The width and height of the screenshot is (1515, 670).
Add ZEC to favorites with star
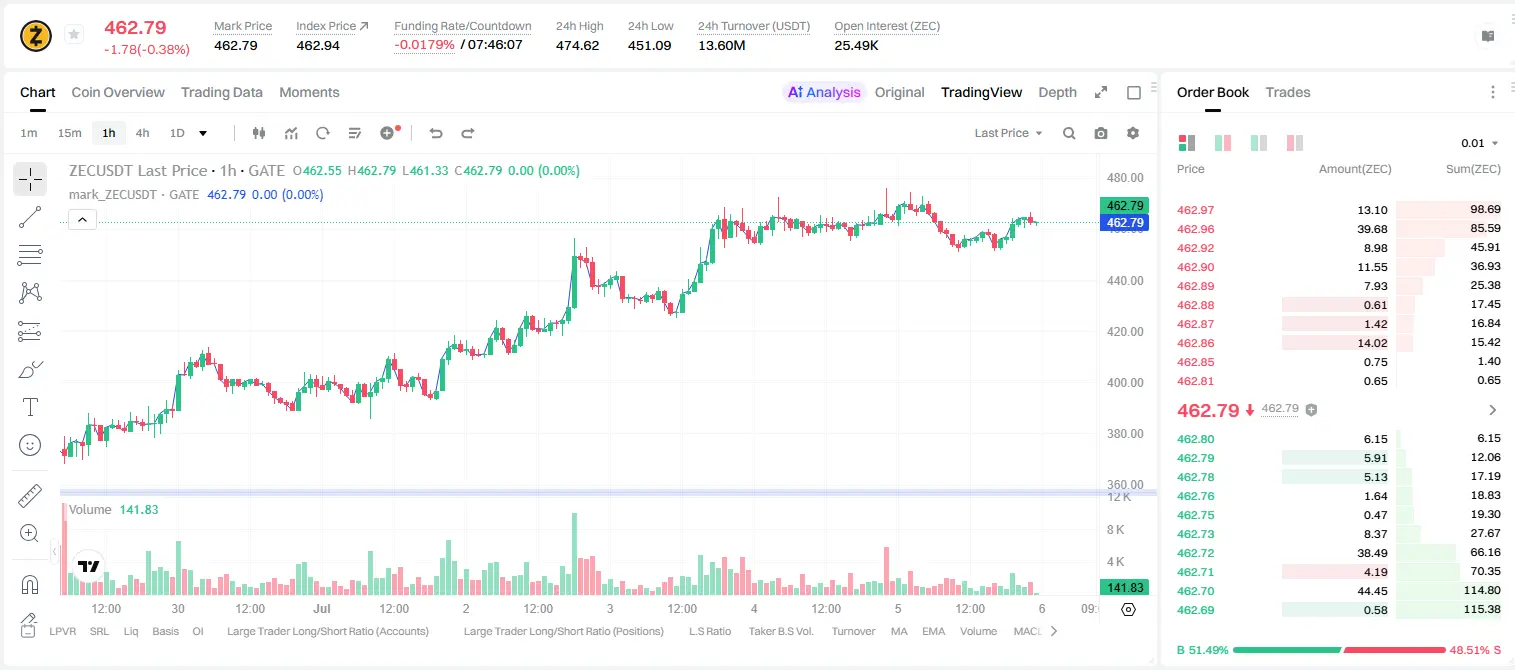pyautogui.click(x=74, y=35)
